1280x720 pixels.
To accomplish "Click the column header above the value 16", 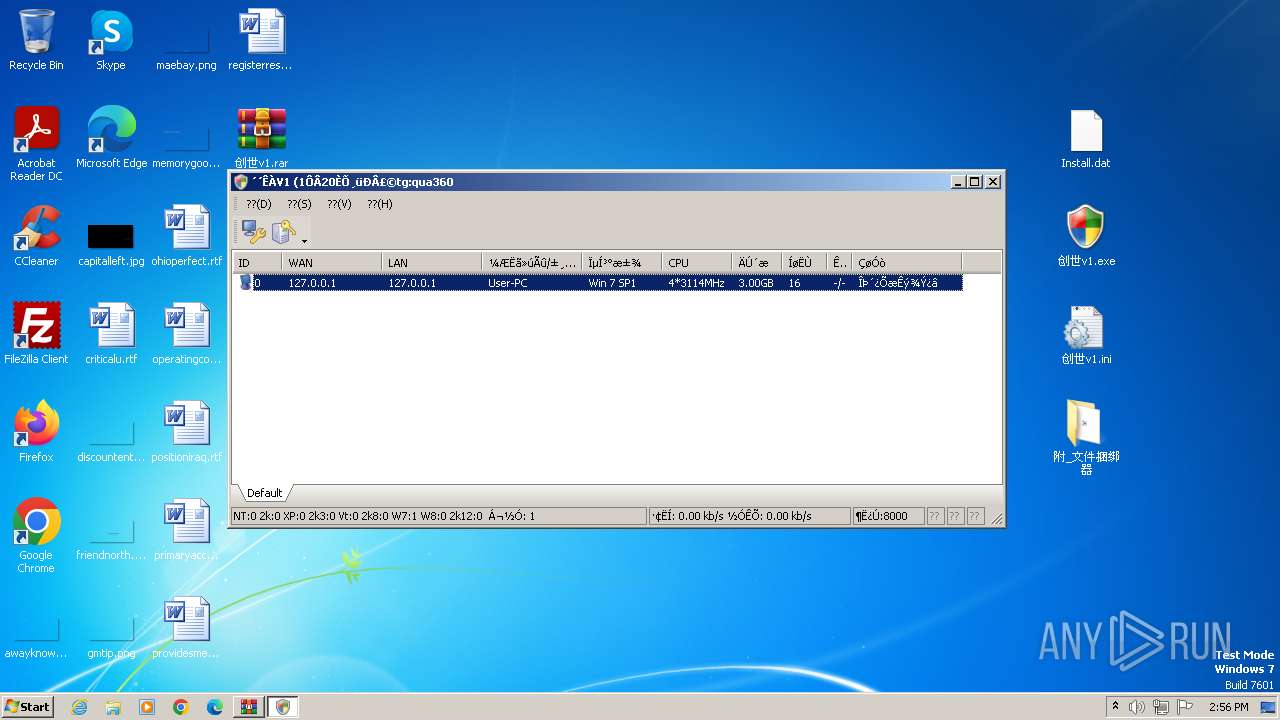I will coord(804,263).
